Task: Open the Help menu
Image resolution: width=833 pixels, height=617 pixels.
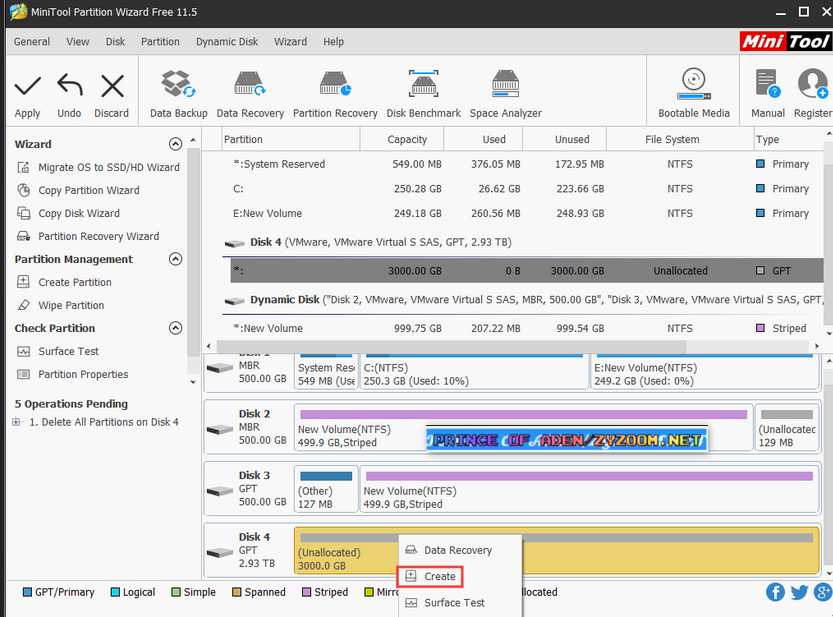Action: (333, 41)
